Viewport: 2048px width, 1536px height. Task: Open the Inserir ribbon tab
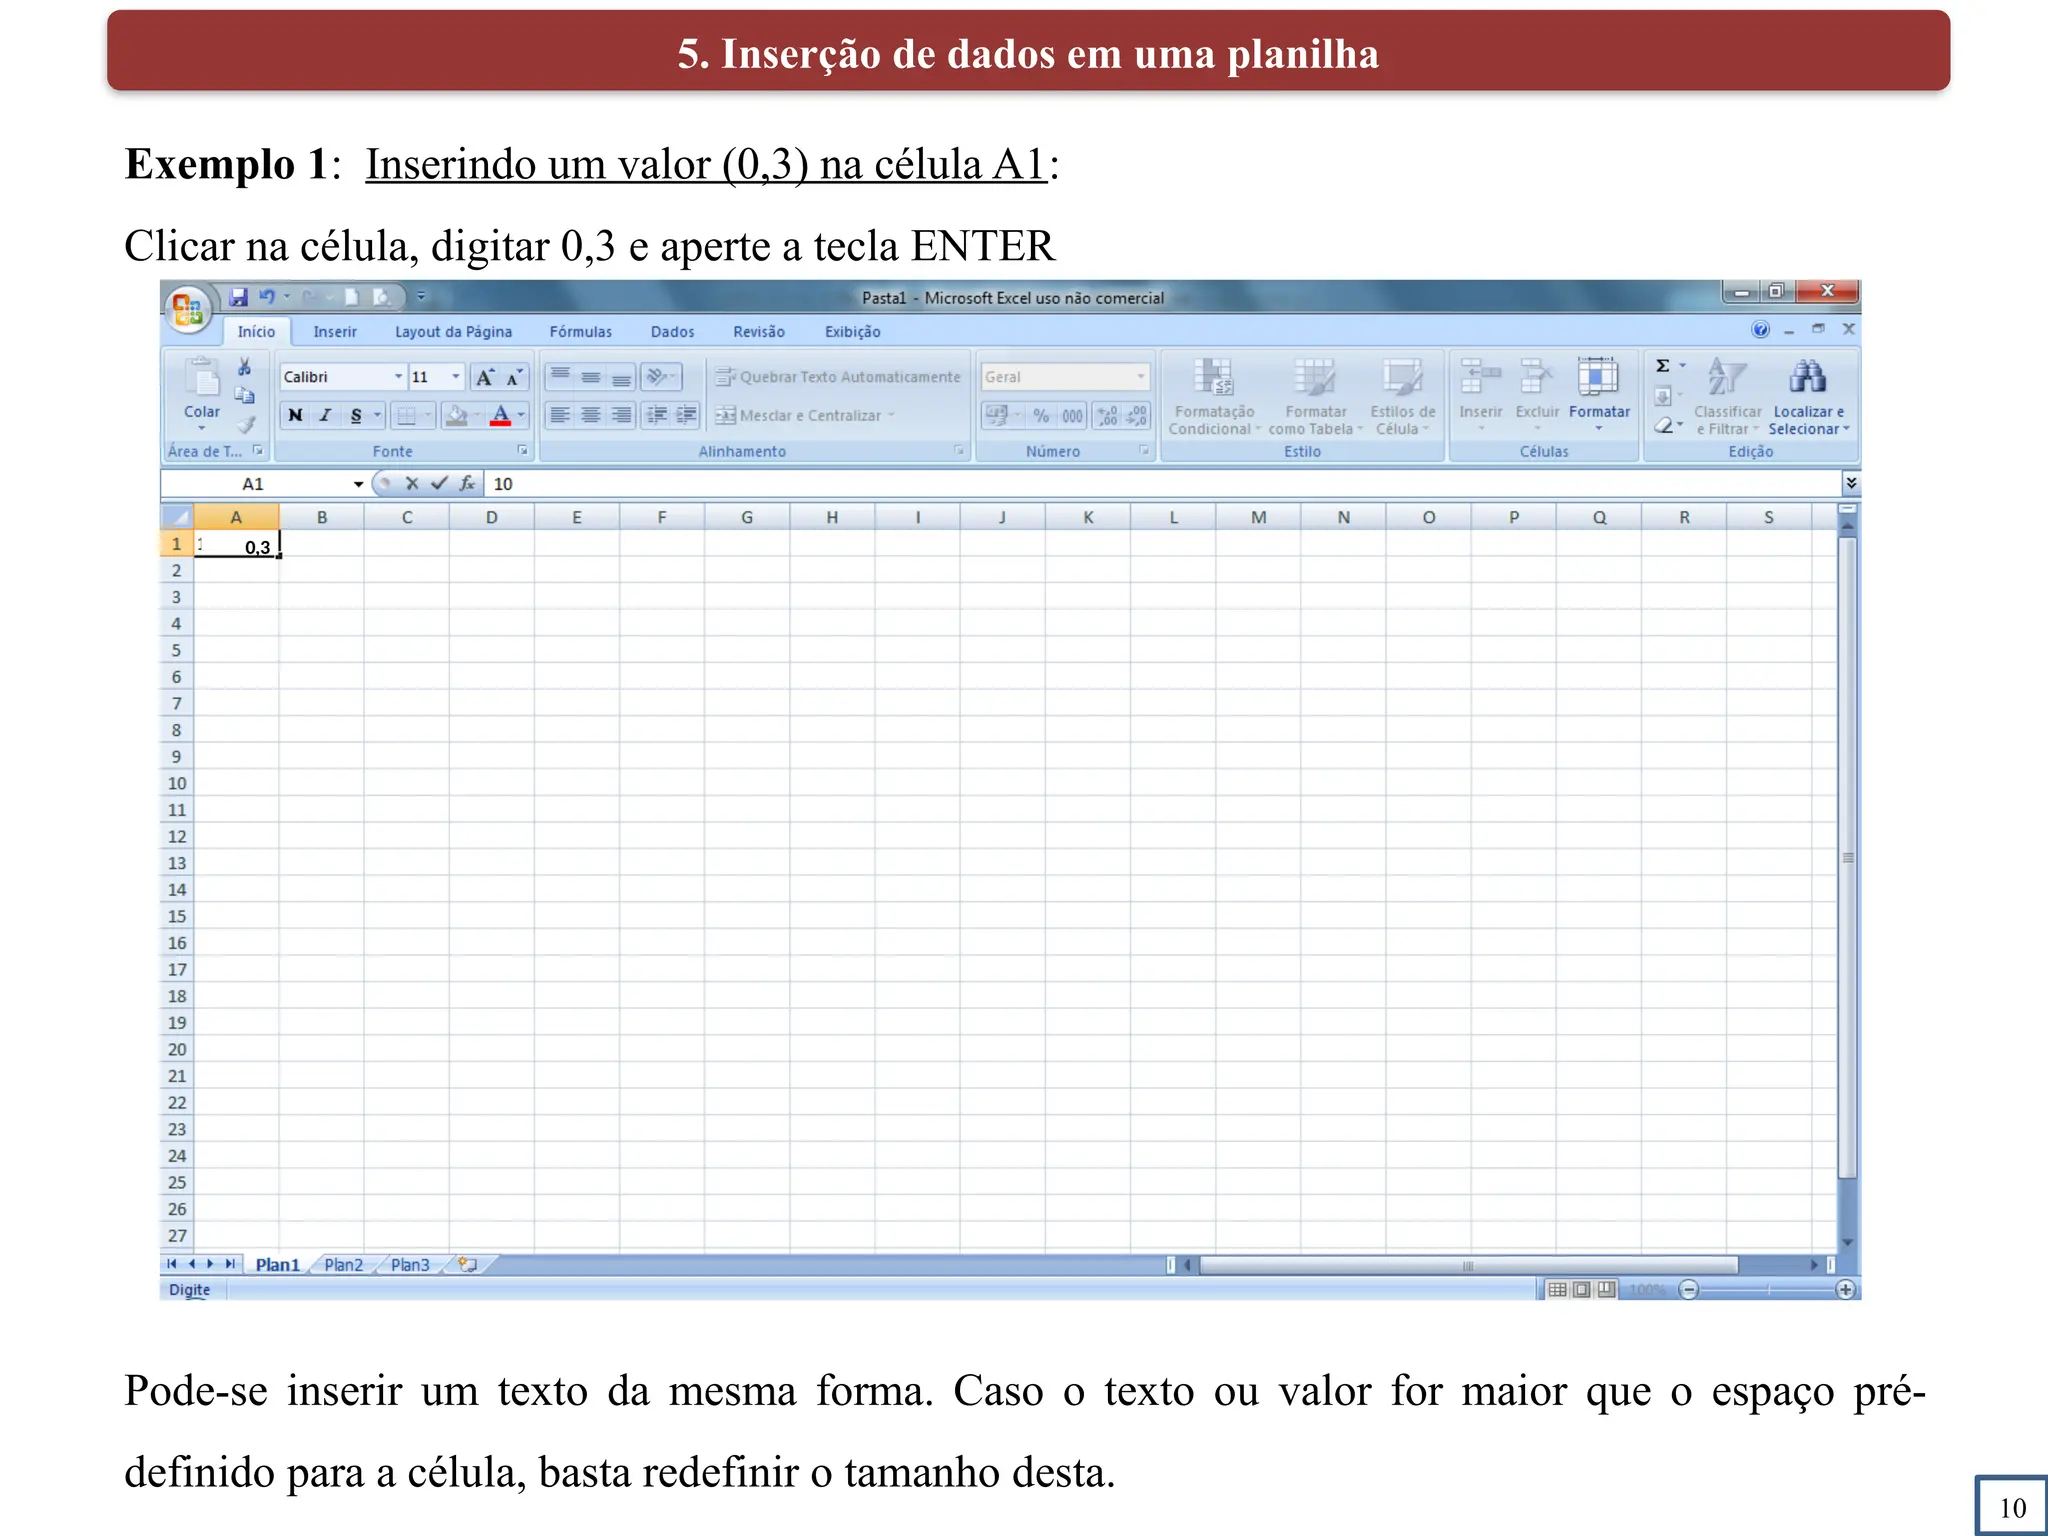pos(335,332)
